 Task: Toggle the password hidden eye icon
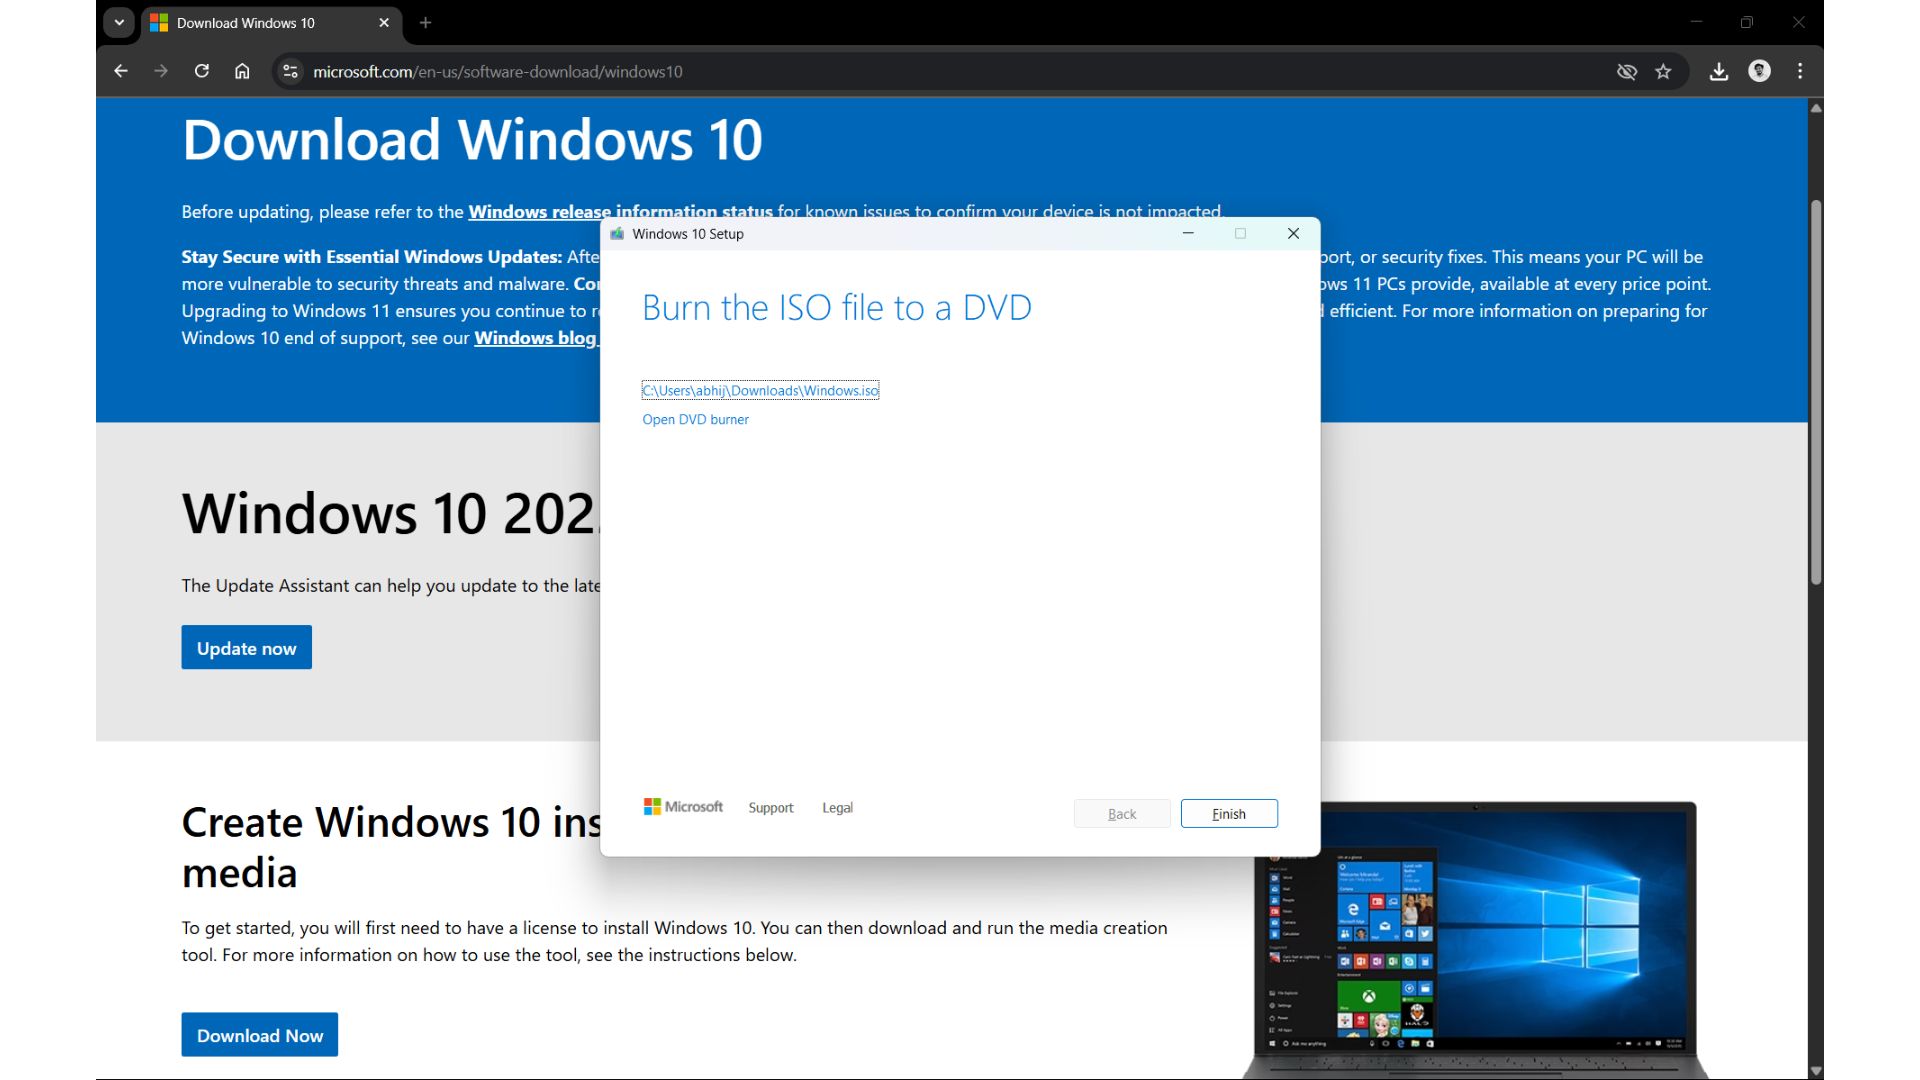(1627, 71)
